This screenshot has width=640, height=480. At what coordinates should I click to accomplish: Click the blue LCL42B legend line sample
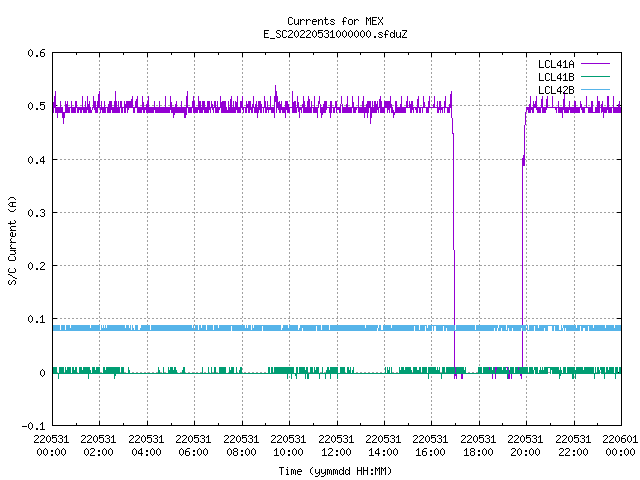(x=595, y=89)
